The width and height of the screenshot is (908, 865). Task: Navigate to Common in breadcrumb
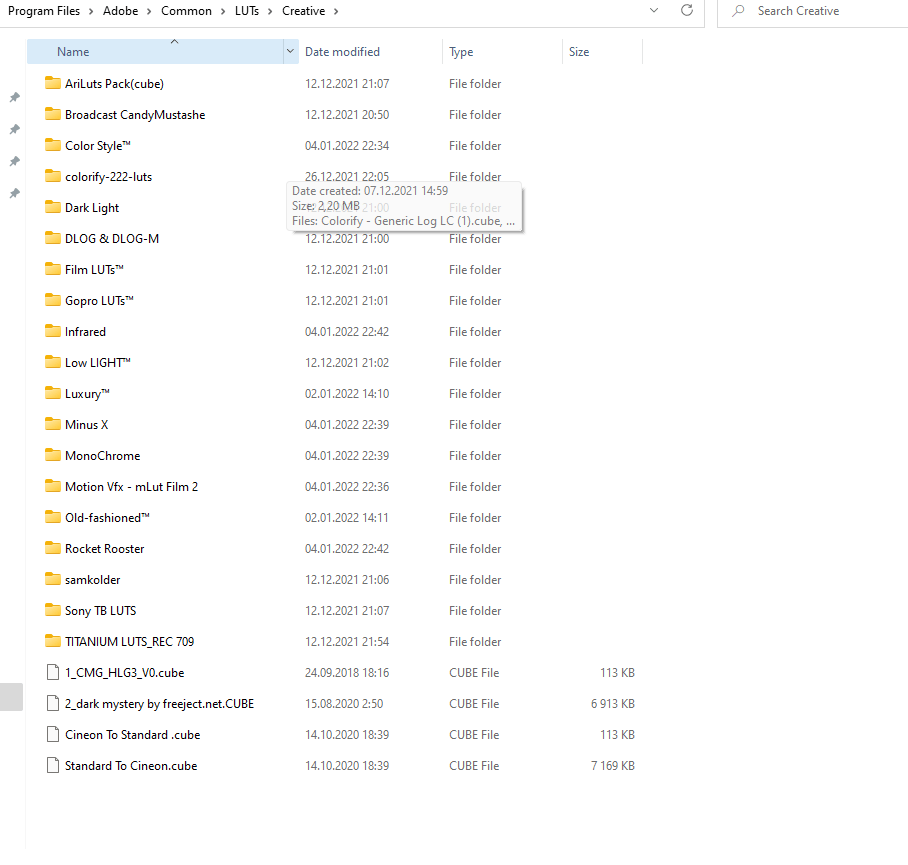point(186,11)
